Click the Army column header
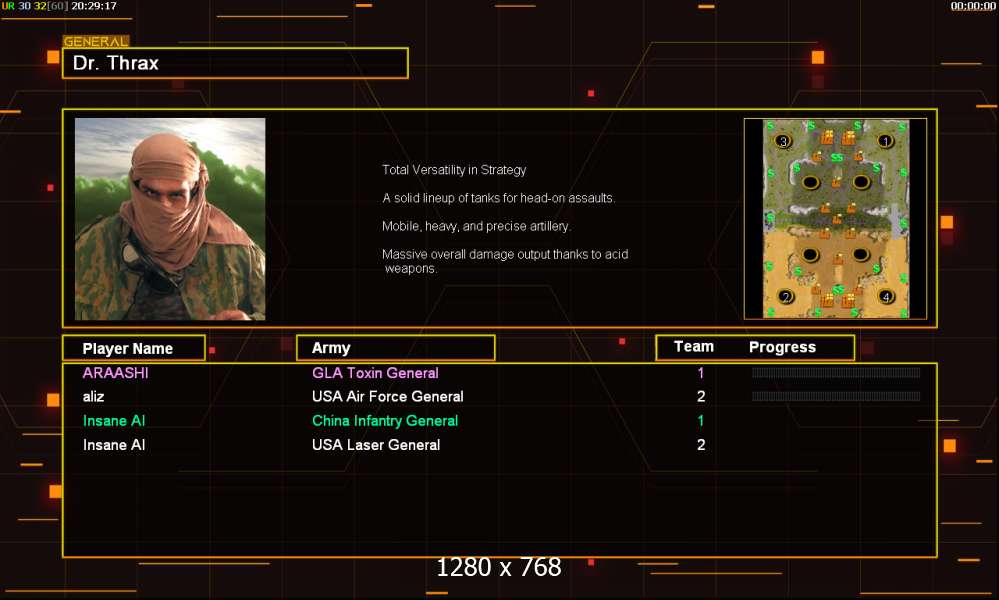 click(396, 348)
